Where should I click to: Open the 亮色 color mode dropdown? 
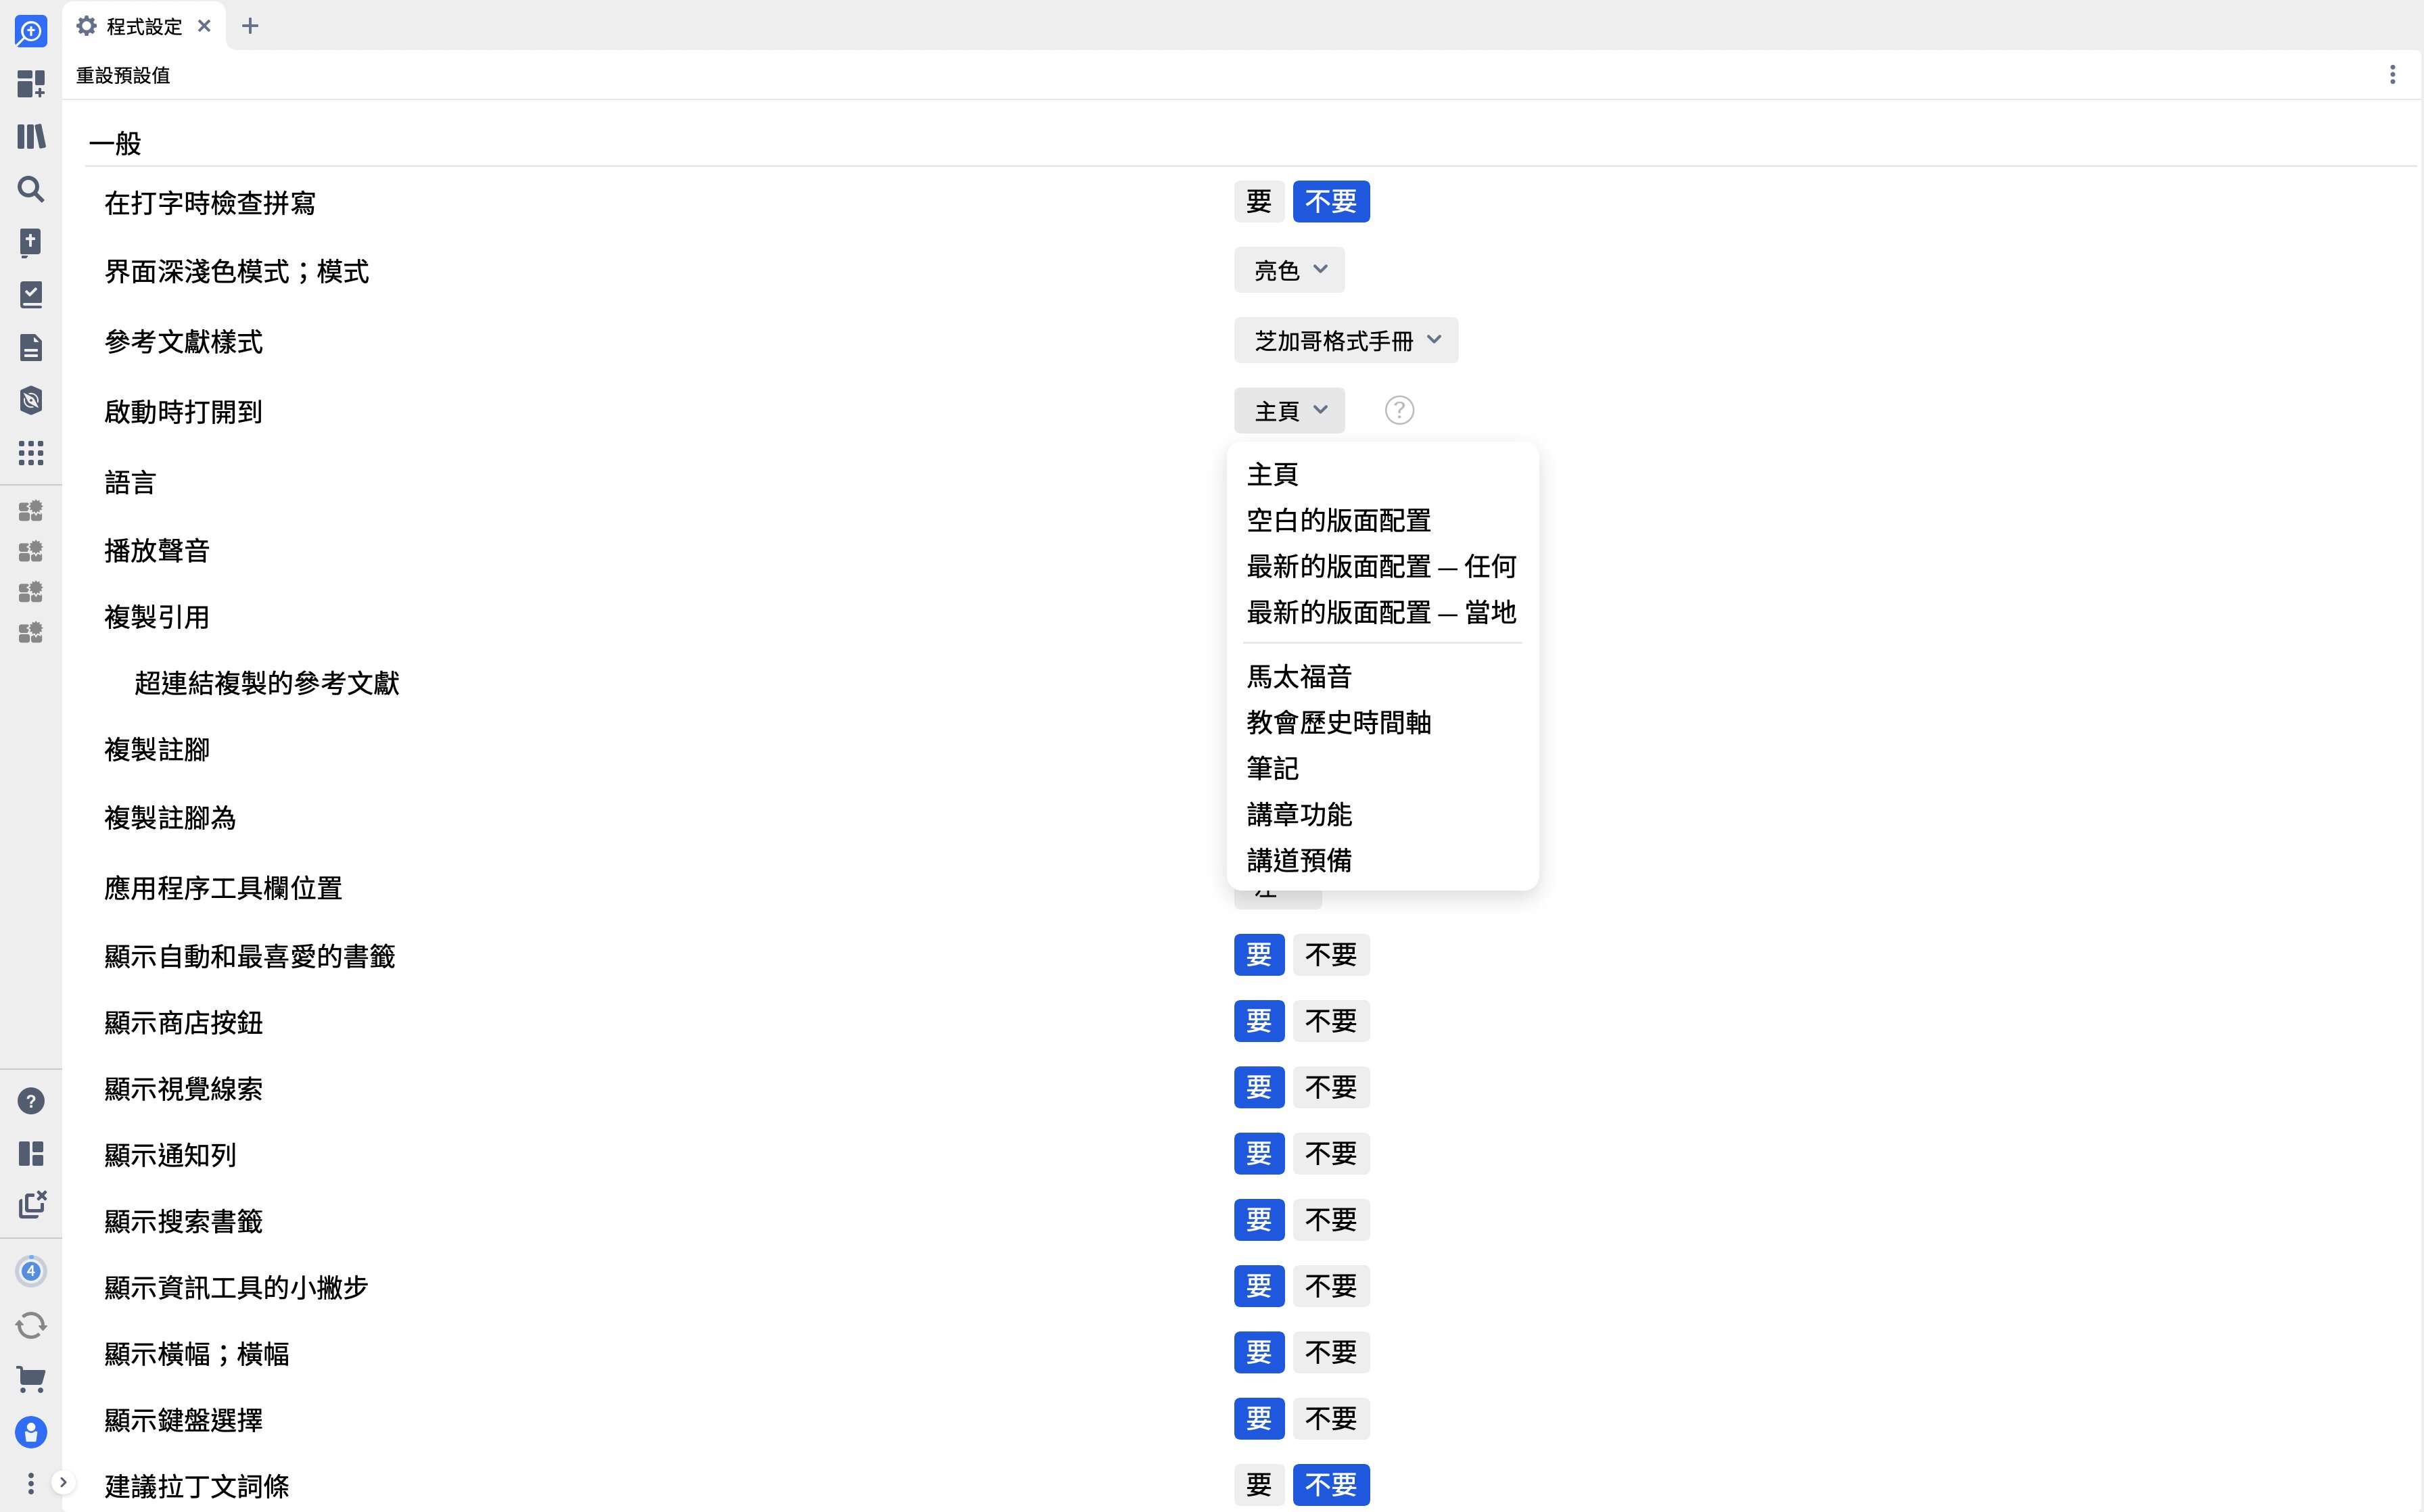point(1288,270)
